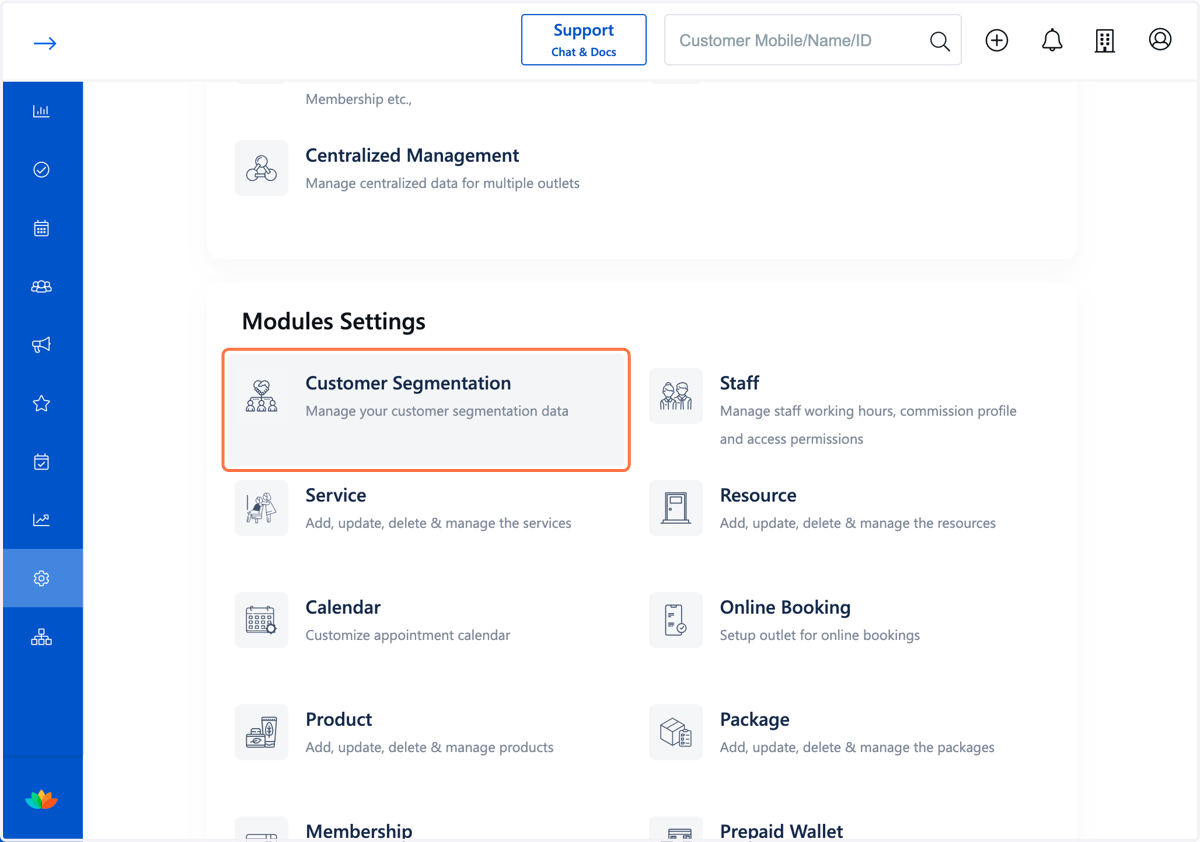Open the Service settings

coord(336,495)
